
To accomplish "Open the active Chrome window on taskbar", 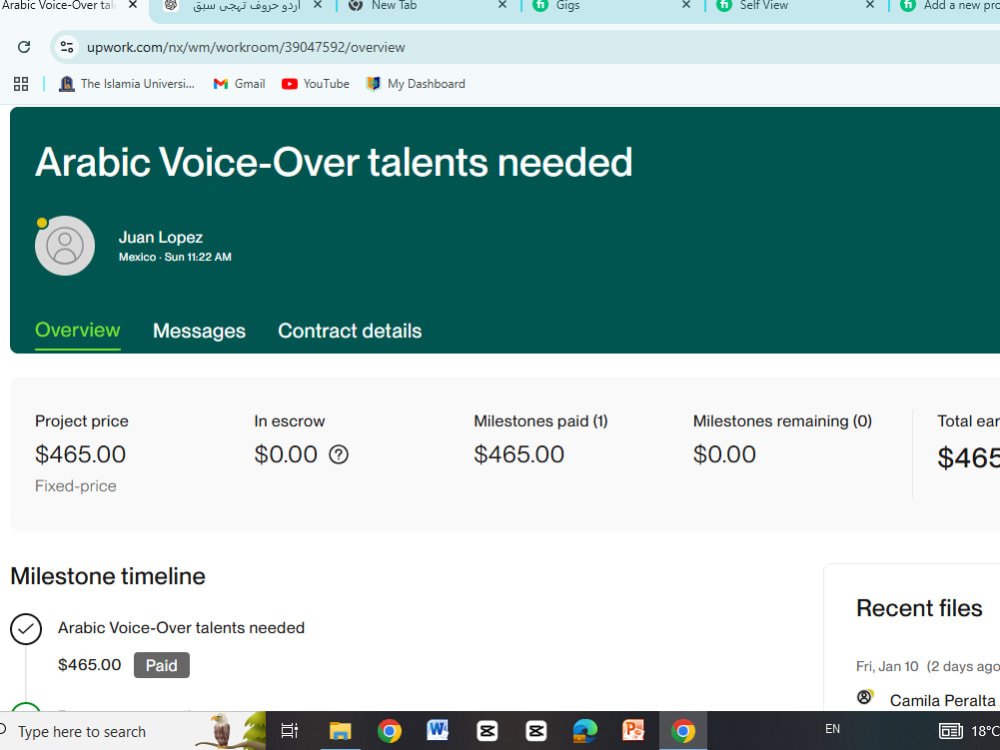I will [x=682, y=731].
